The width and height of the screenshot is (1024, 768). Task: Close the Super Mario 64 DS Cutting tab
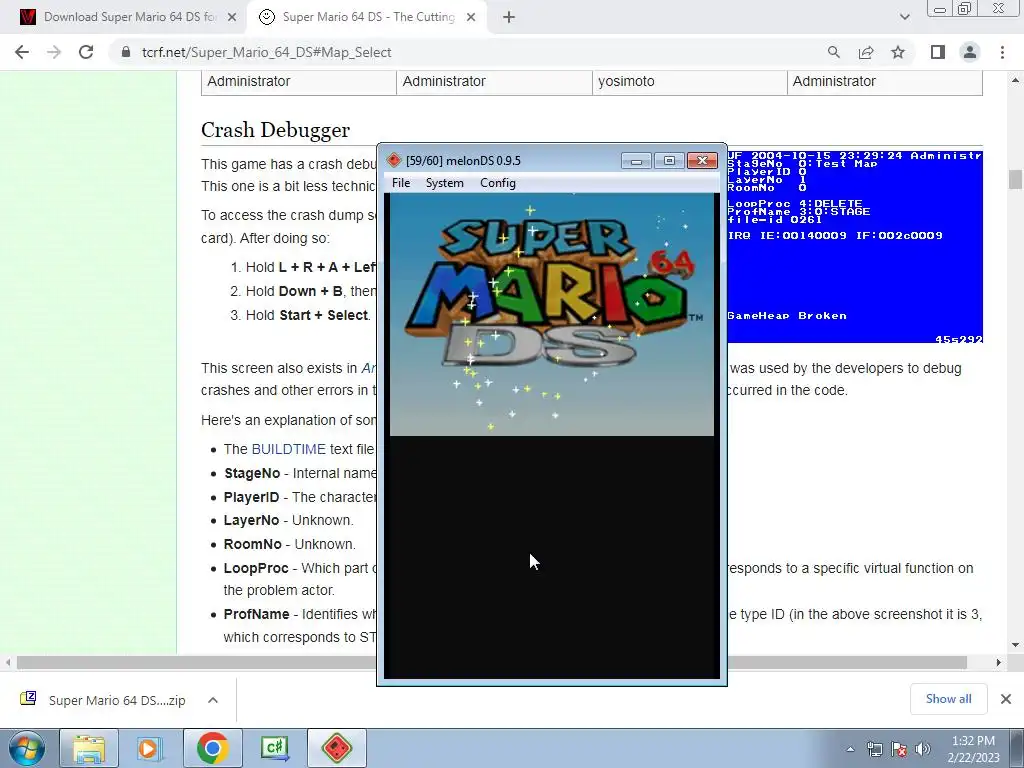[x=471, y=18]
